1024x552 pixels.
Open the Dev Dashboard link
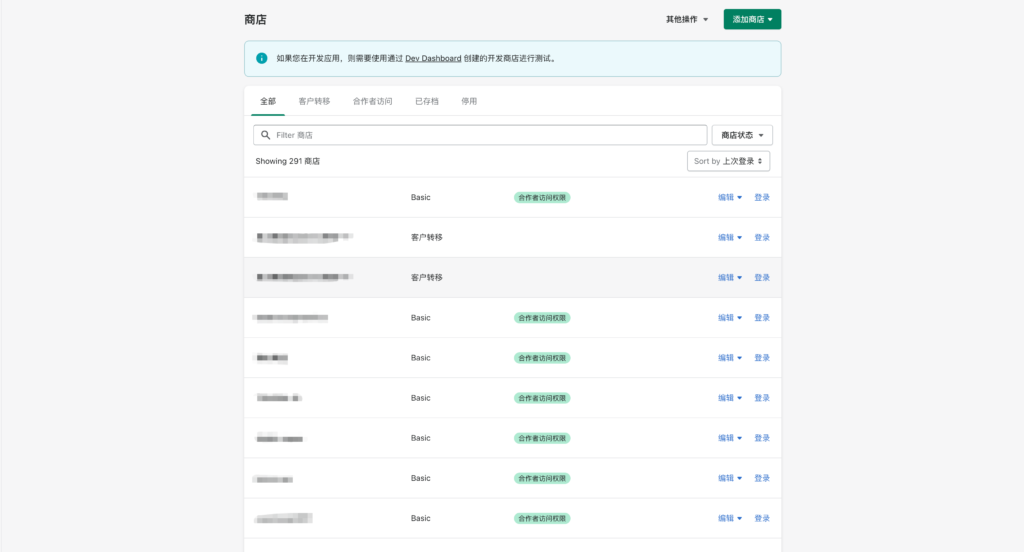433,58
